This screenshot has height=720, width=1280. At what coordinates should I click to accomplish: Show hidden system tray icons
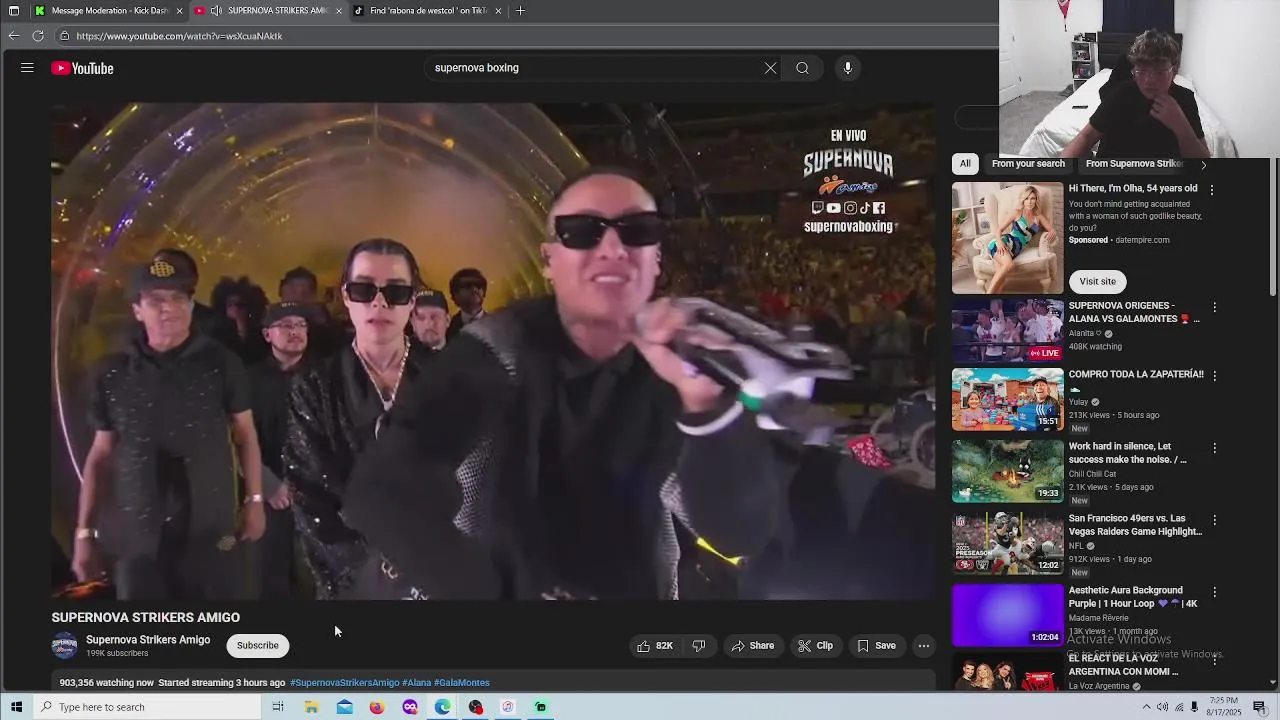click(x=1146, y=707)
